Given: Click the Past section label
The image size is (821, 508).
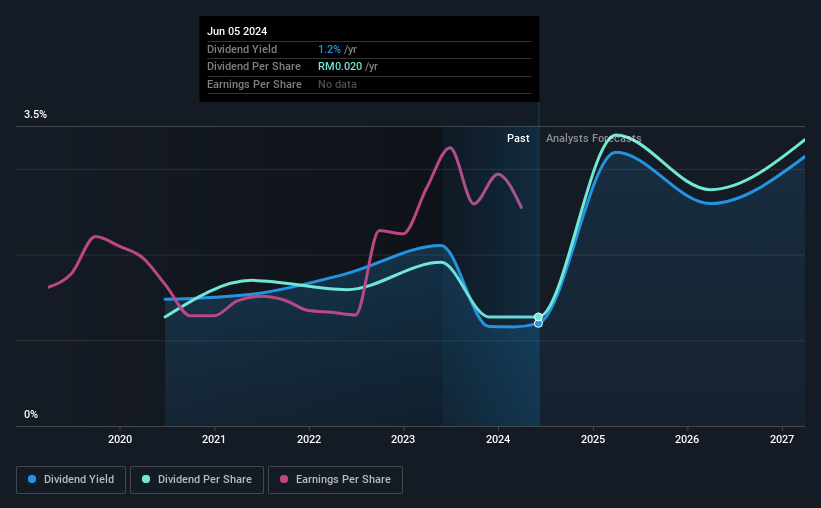Looking at the screenshot, I should [518, 138].
